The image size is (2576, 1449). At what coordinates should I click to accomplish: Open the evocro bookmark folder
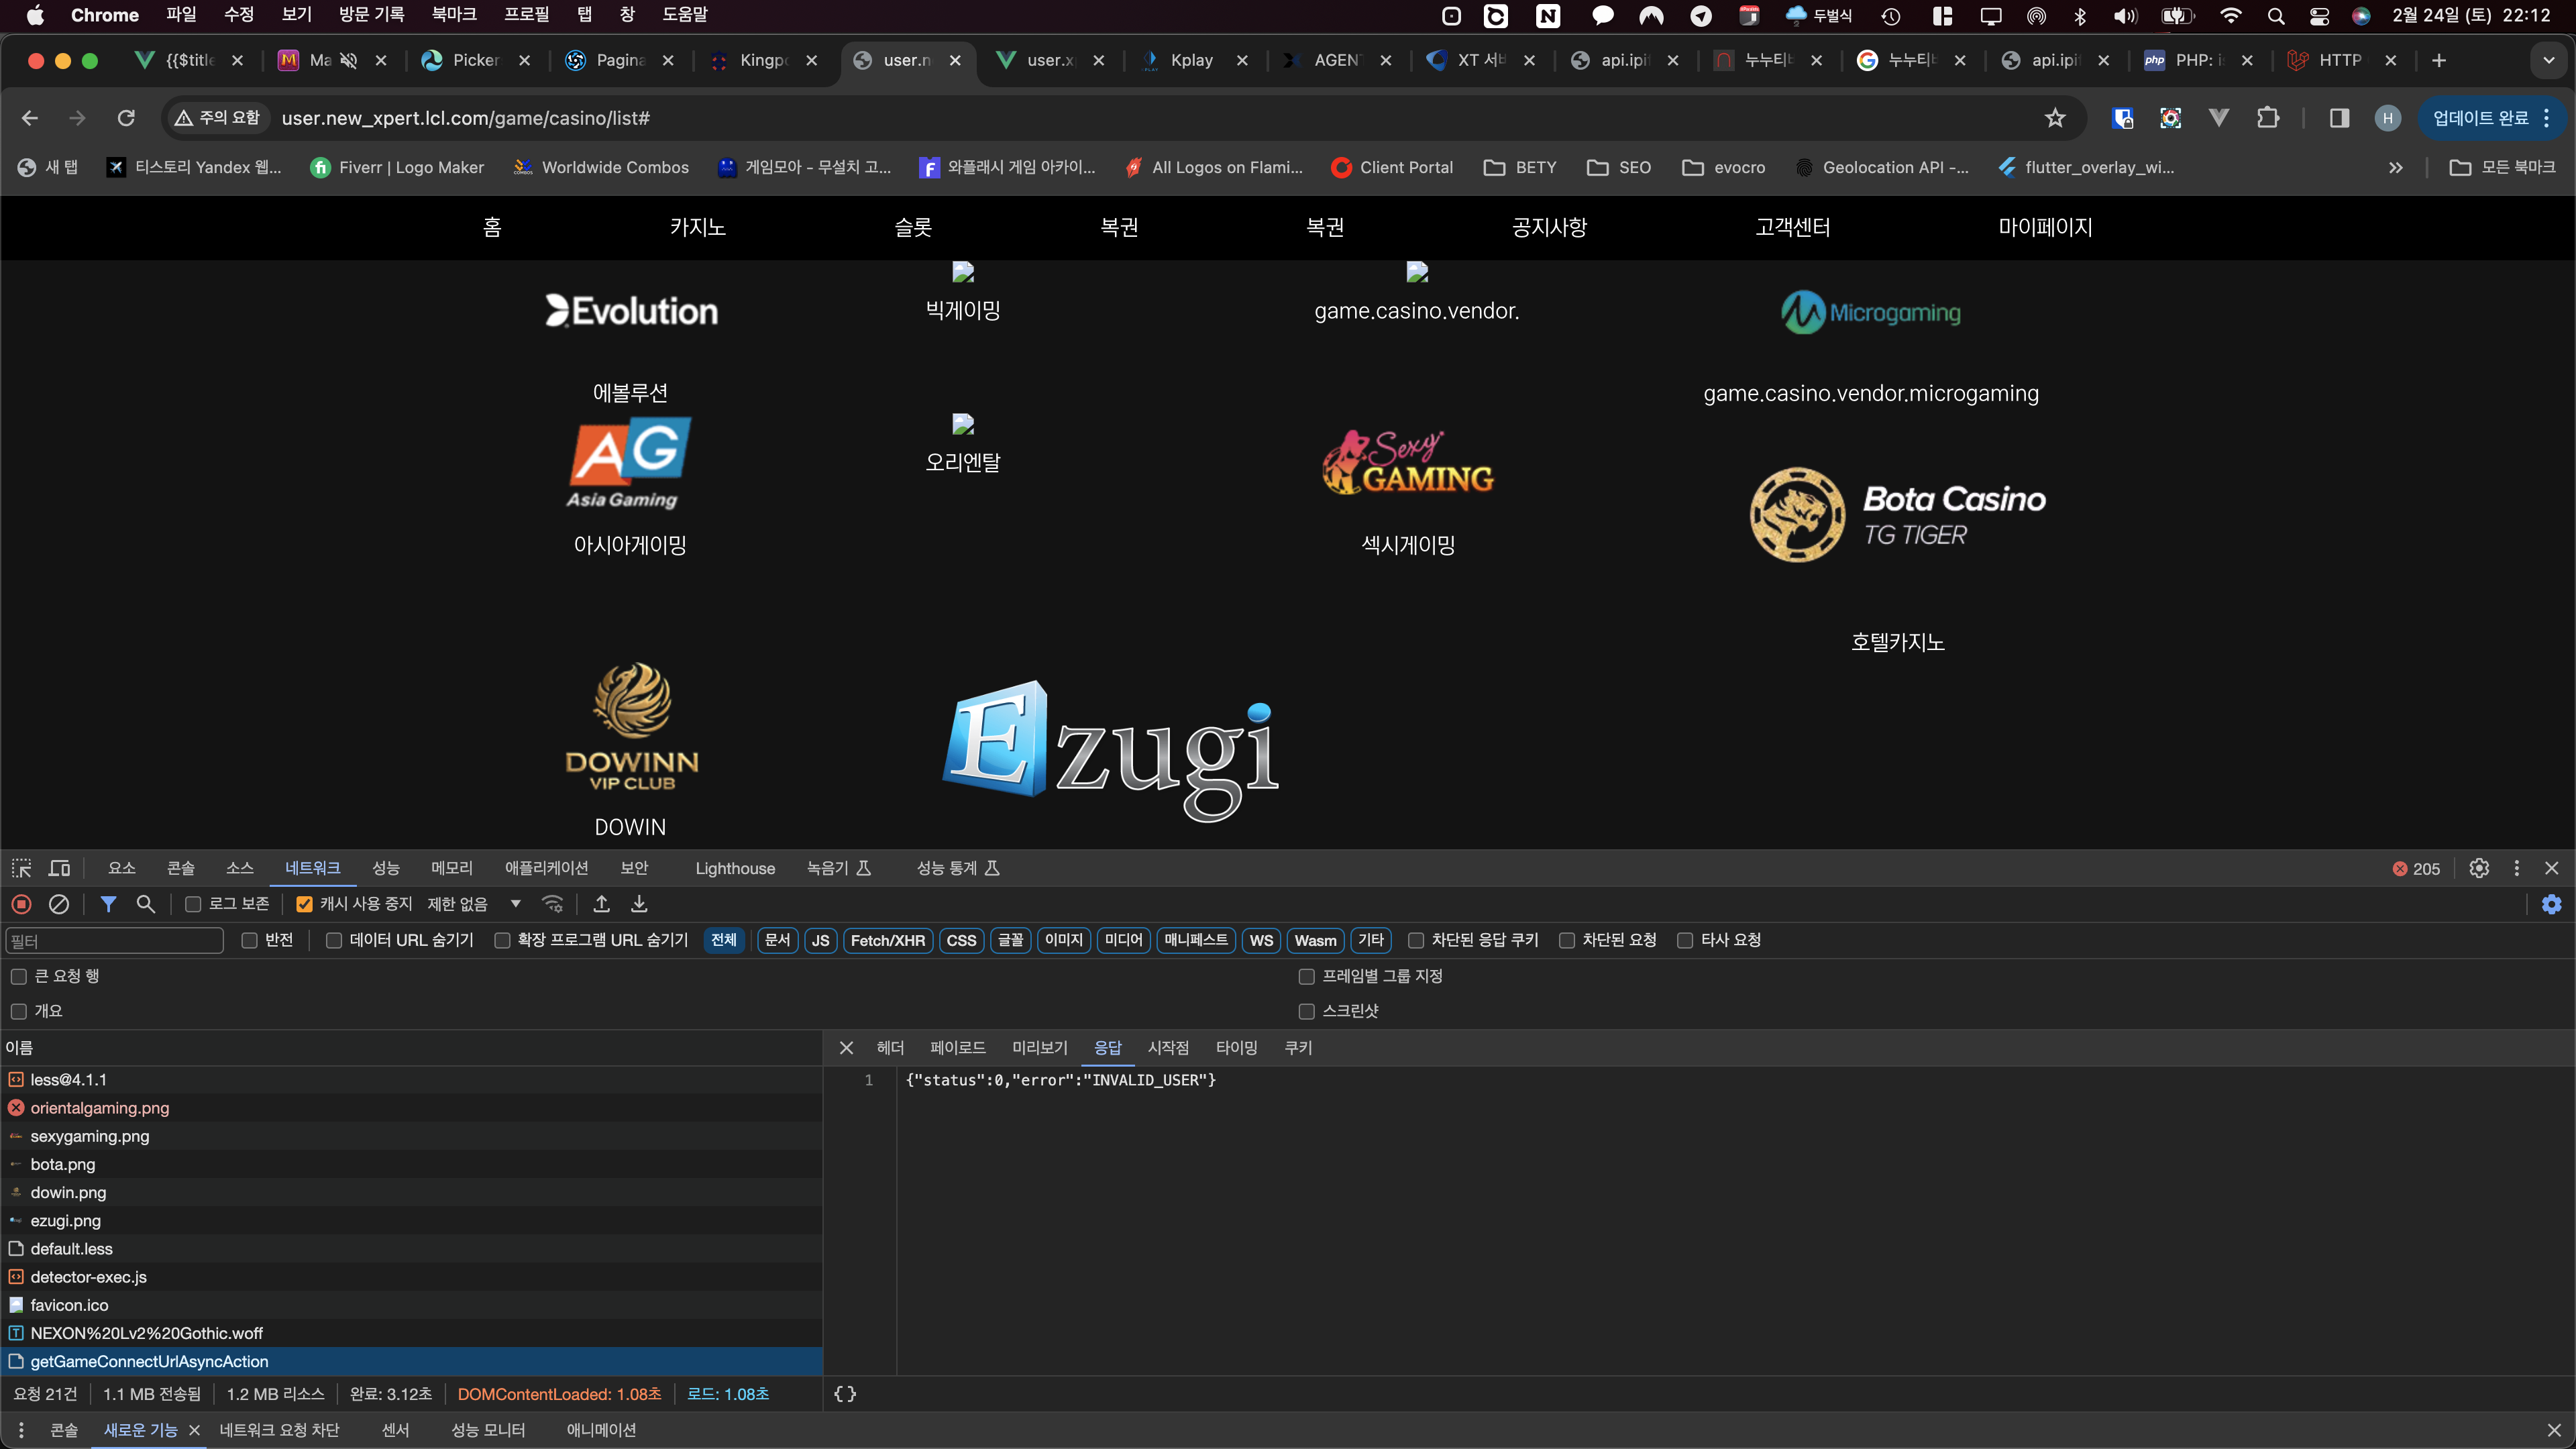[1724, 167]
